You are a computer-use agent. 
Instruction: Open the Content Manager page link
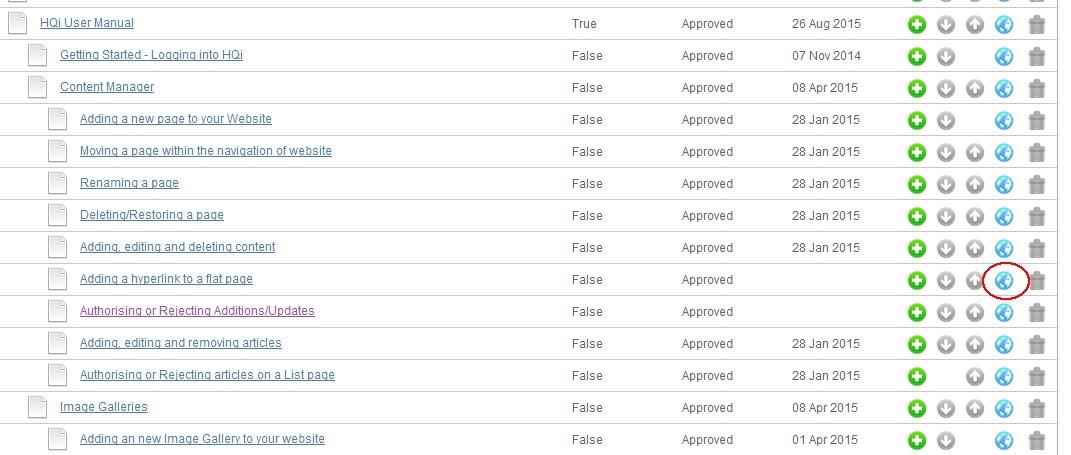(107, 87)
